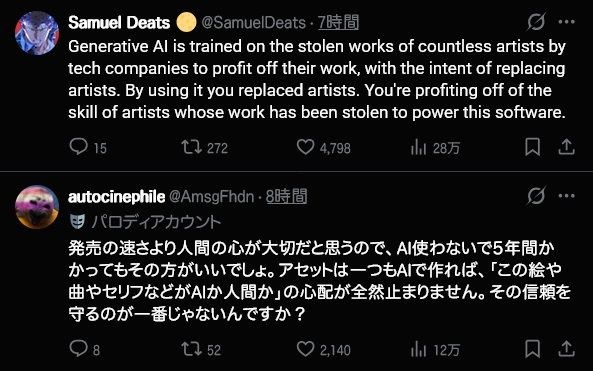Bookmark autocinephile's tweet
The image size is (593, 371).
coord(532,349)
